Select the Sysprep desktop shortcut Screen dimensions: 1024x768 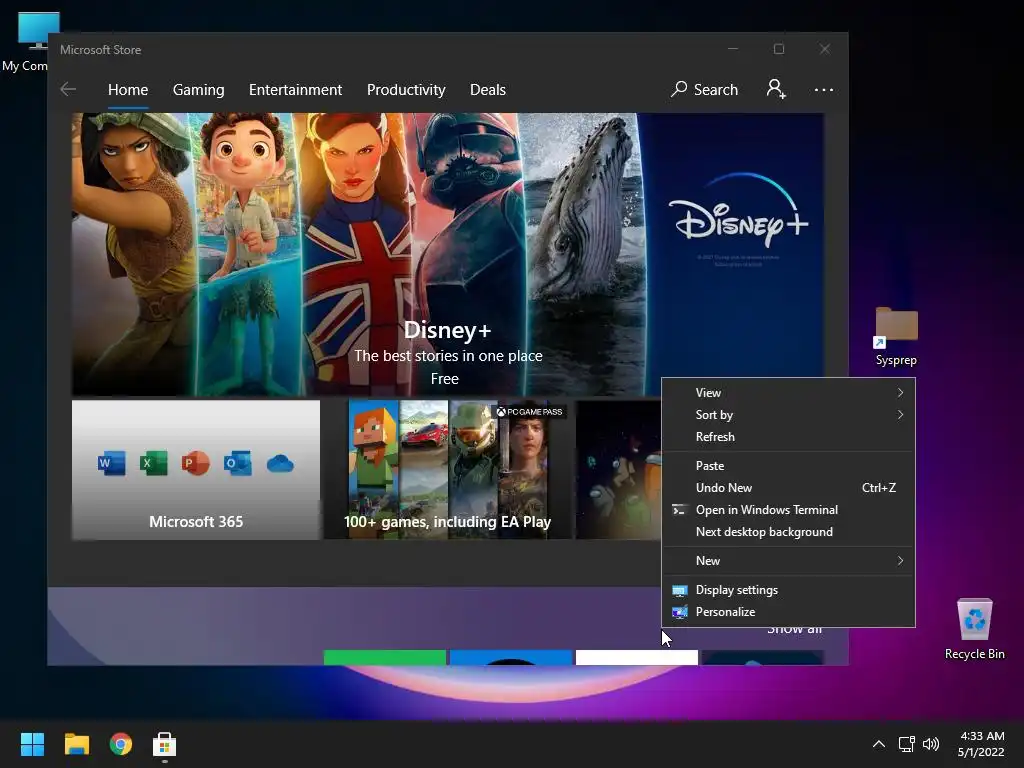pyautogui.click(x=896, y=337)
